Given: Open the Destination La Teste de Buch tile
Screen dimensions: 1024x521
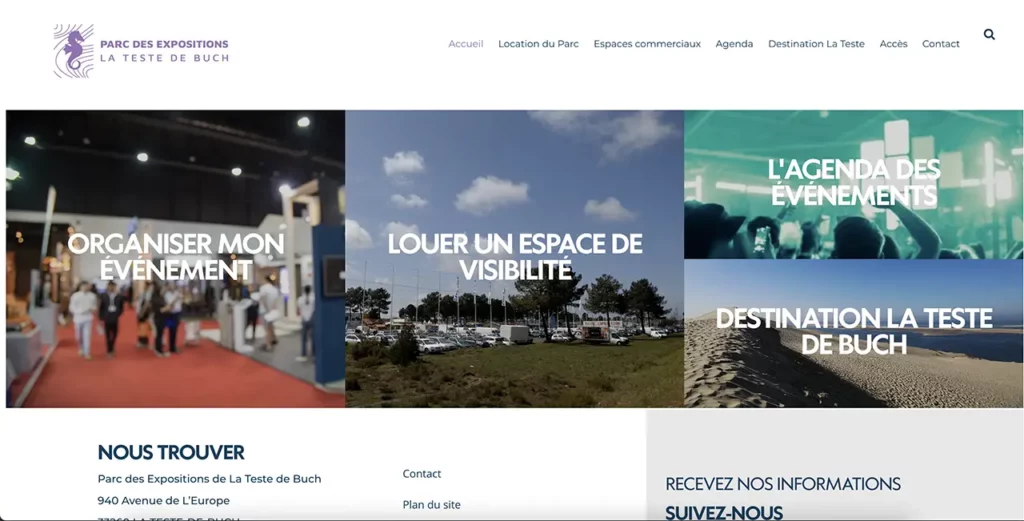Looking at the screenshot, I should [x=854, y=334].
